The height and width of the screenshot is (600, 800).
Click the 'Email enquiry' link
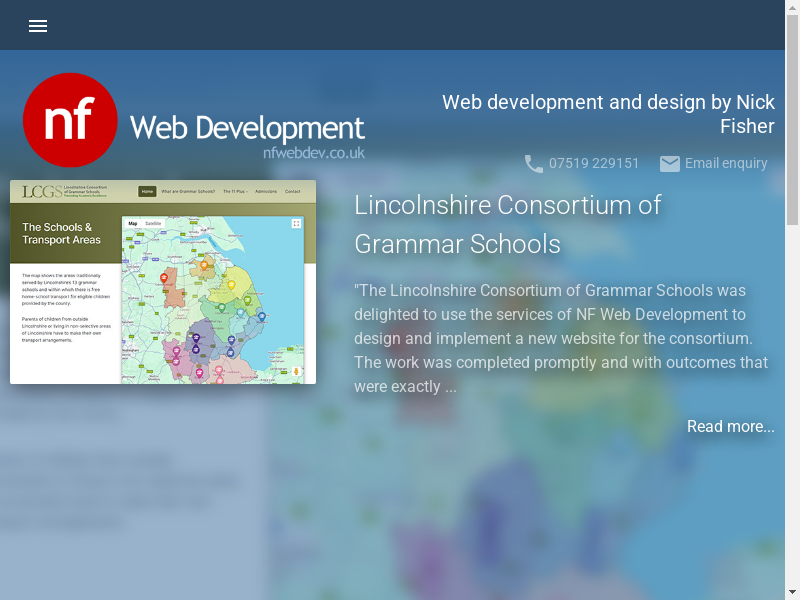726,164
